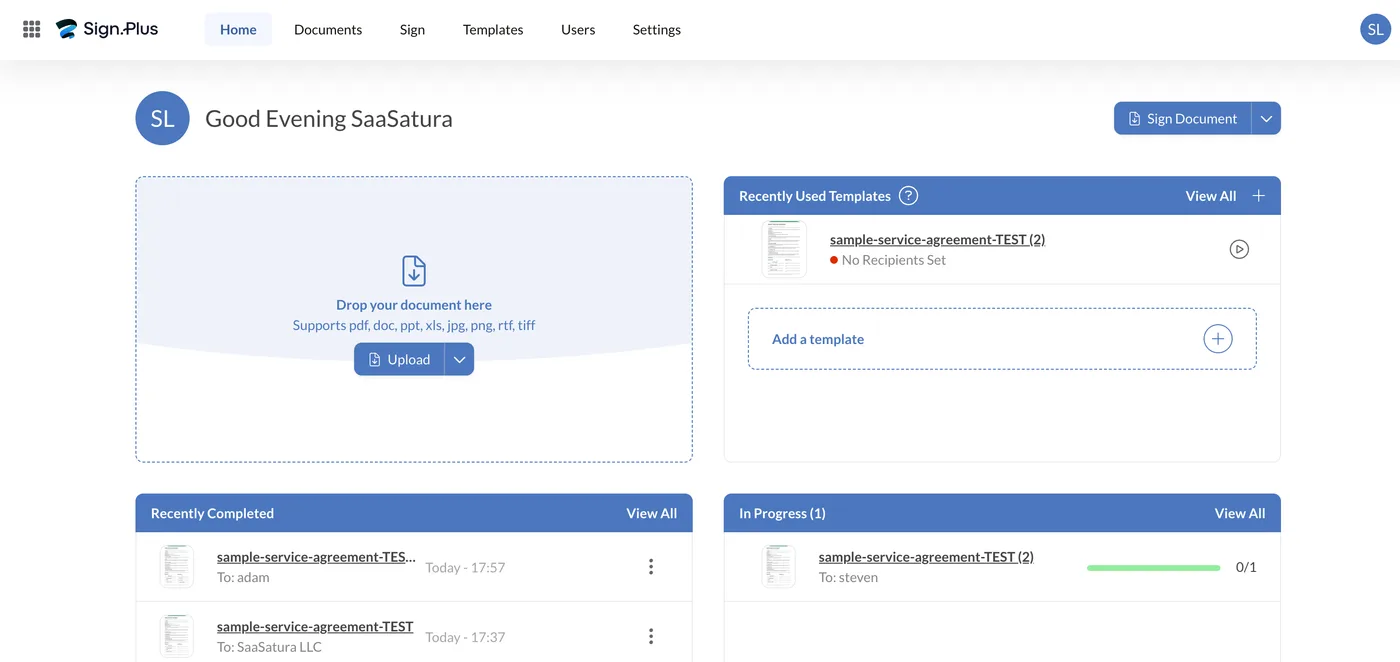This screenshot has height=662, width=1400.
Task: Click View All in In Progress panel
Action: [x=1239, y=513]
